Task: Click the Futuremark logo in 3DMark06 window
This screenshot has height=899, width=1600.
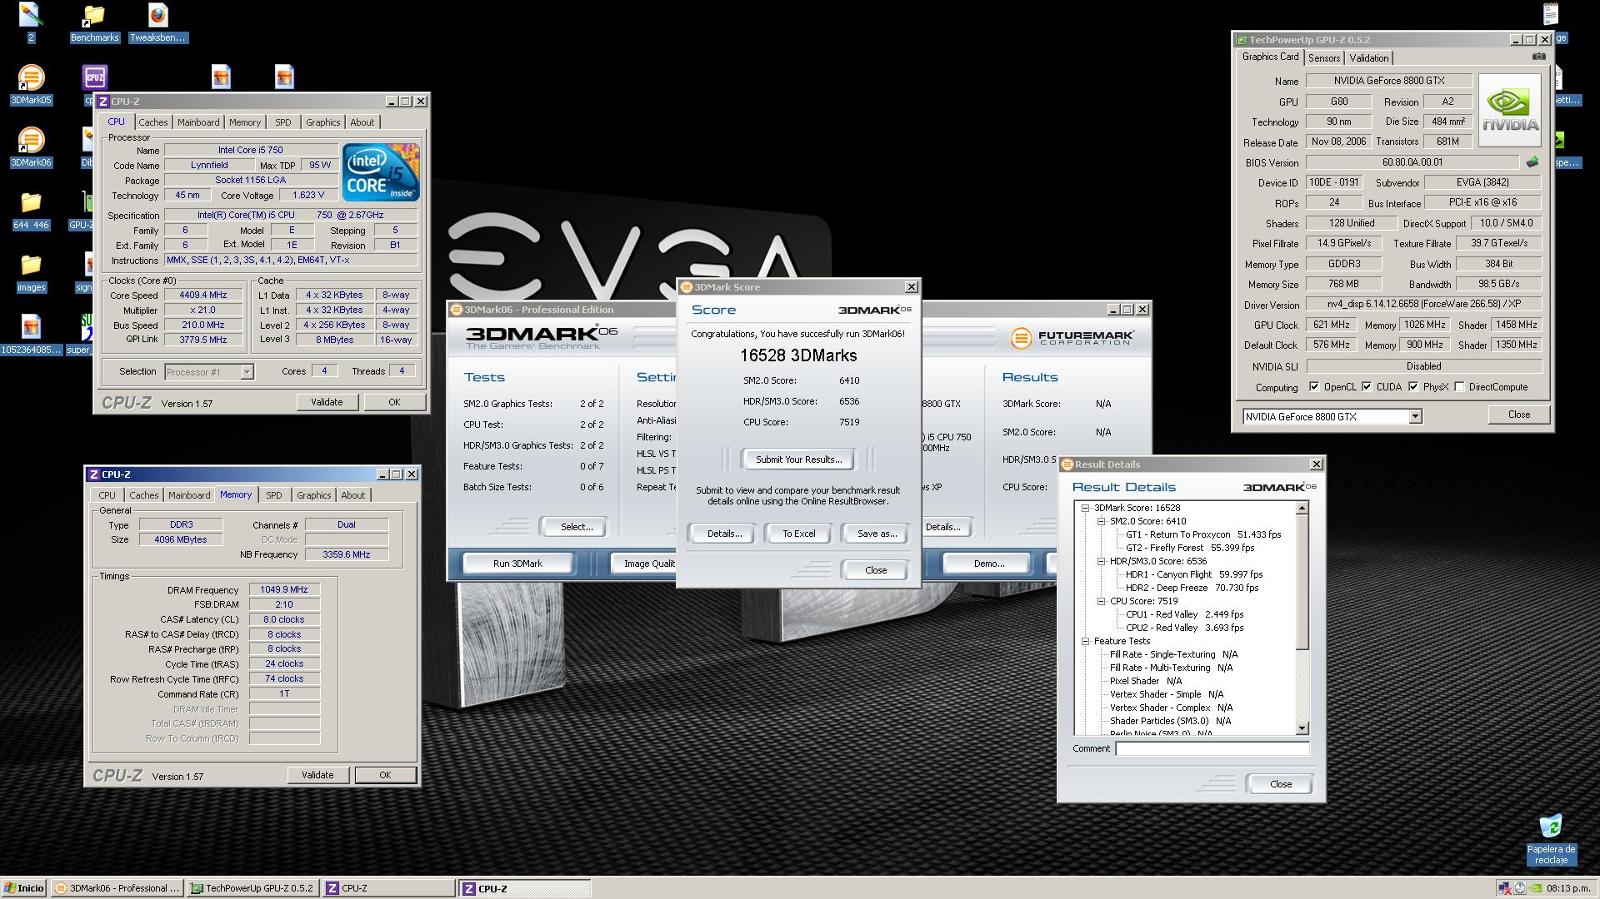Action: (x=1072, y=338)
